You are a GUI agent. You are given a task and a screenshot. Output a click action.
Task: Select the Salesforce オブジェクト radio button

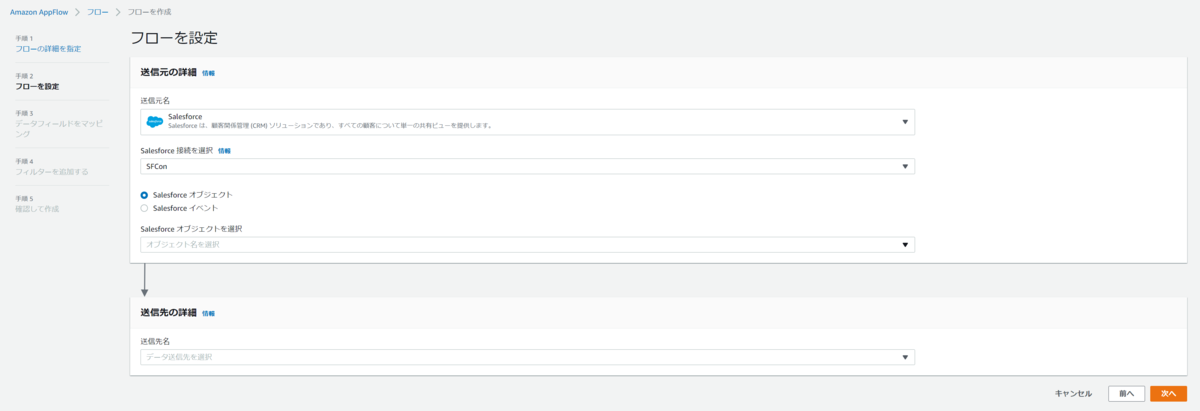coord(145,194)
